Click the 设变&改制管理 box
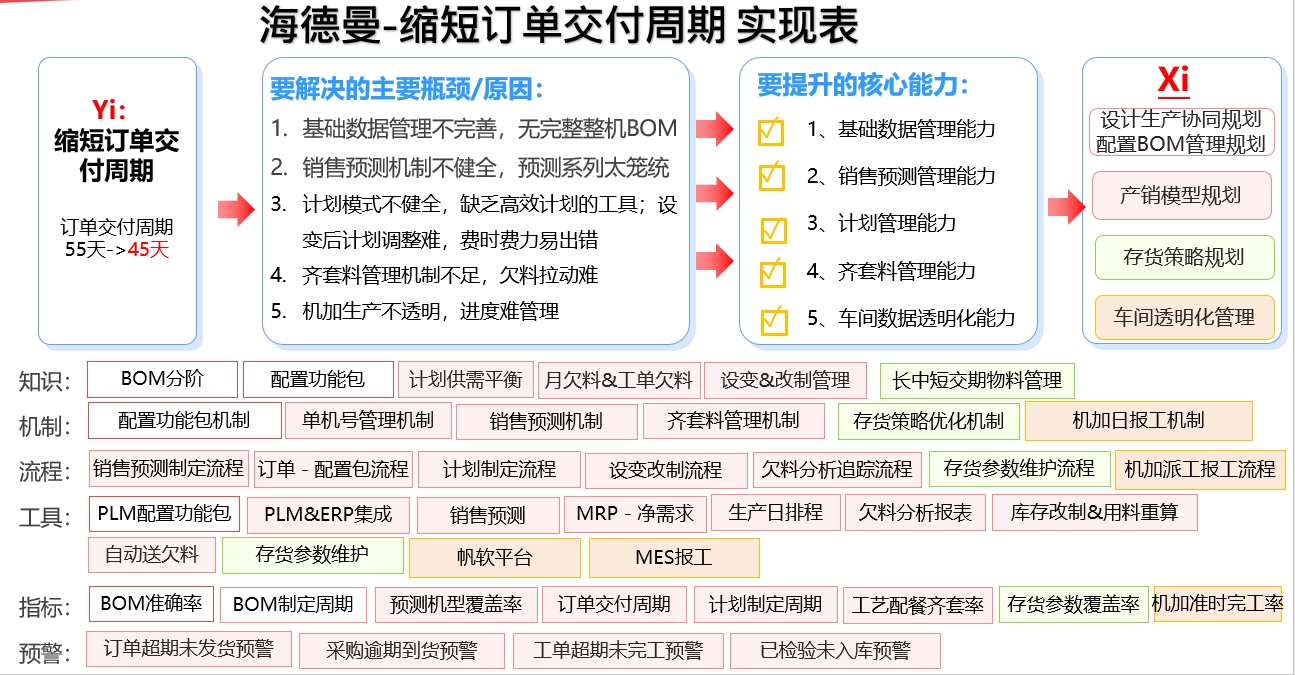The width and height of the screenshot is (1295, 675). tap(785, 380)
